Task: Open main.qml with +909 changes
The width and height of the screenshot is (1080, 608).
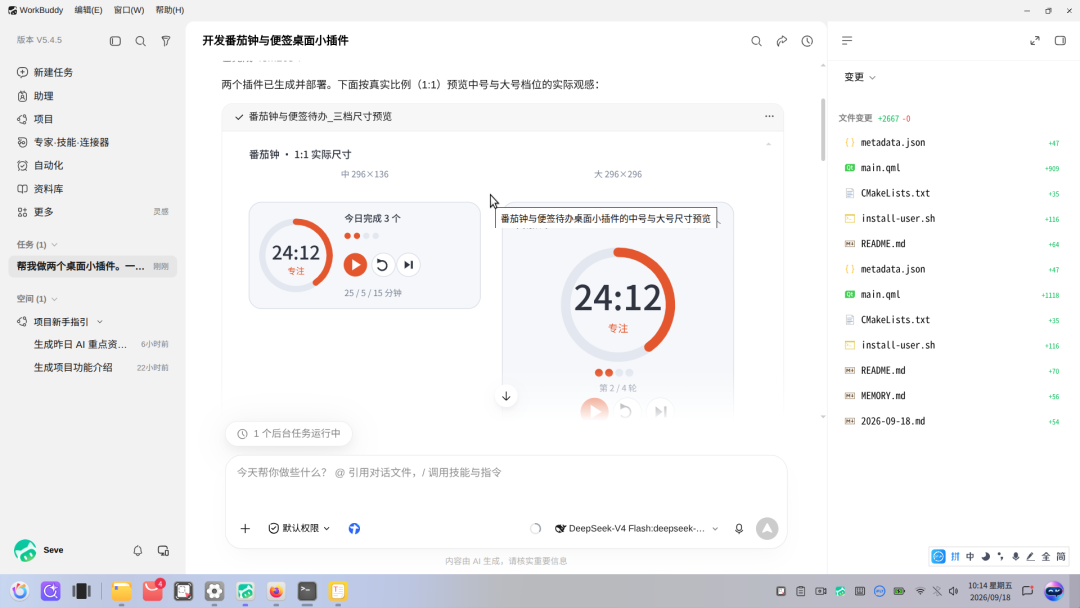Action: pyautogui.click(x=953, y=168)
